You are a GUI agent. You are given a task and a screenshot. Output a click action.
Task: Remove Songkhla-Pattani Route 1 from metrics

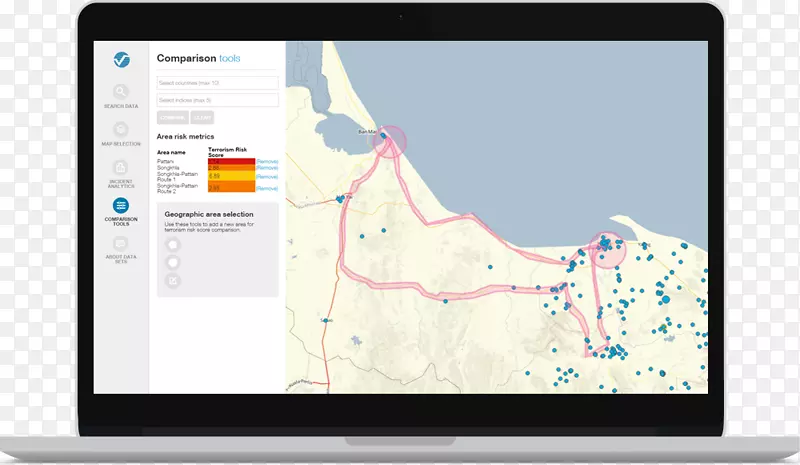click(x=267, y=177)
